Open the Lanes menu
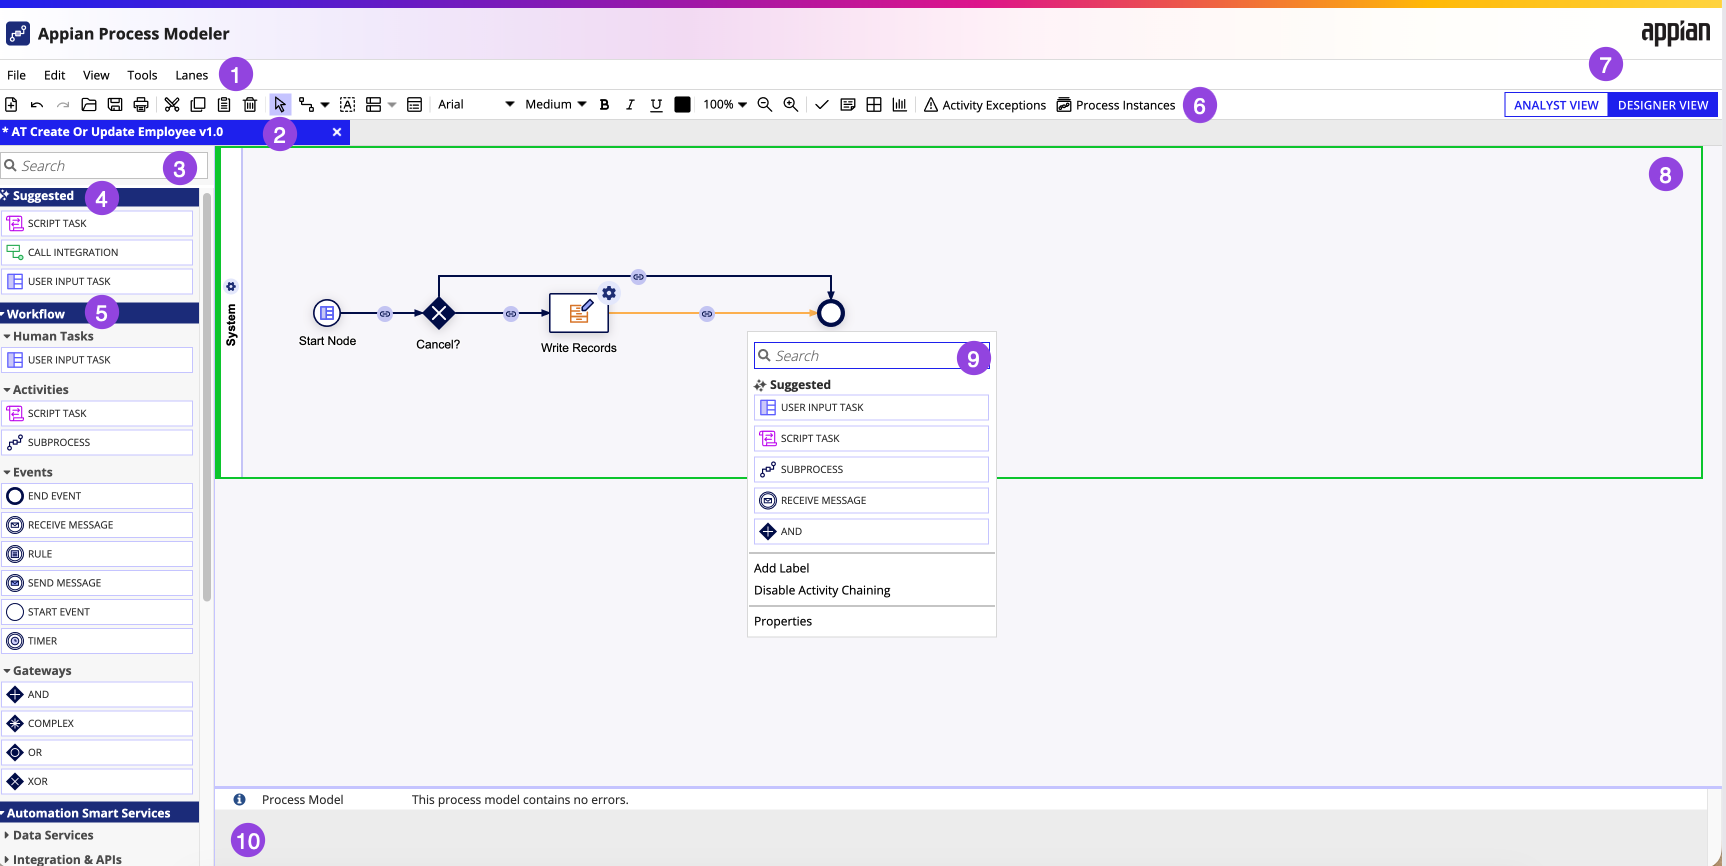 pos(192,75)
